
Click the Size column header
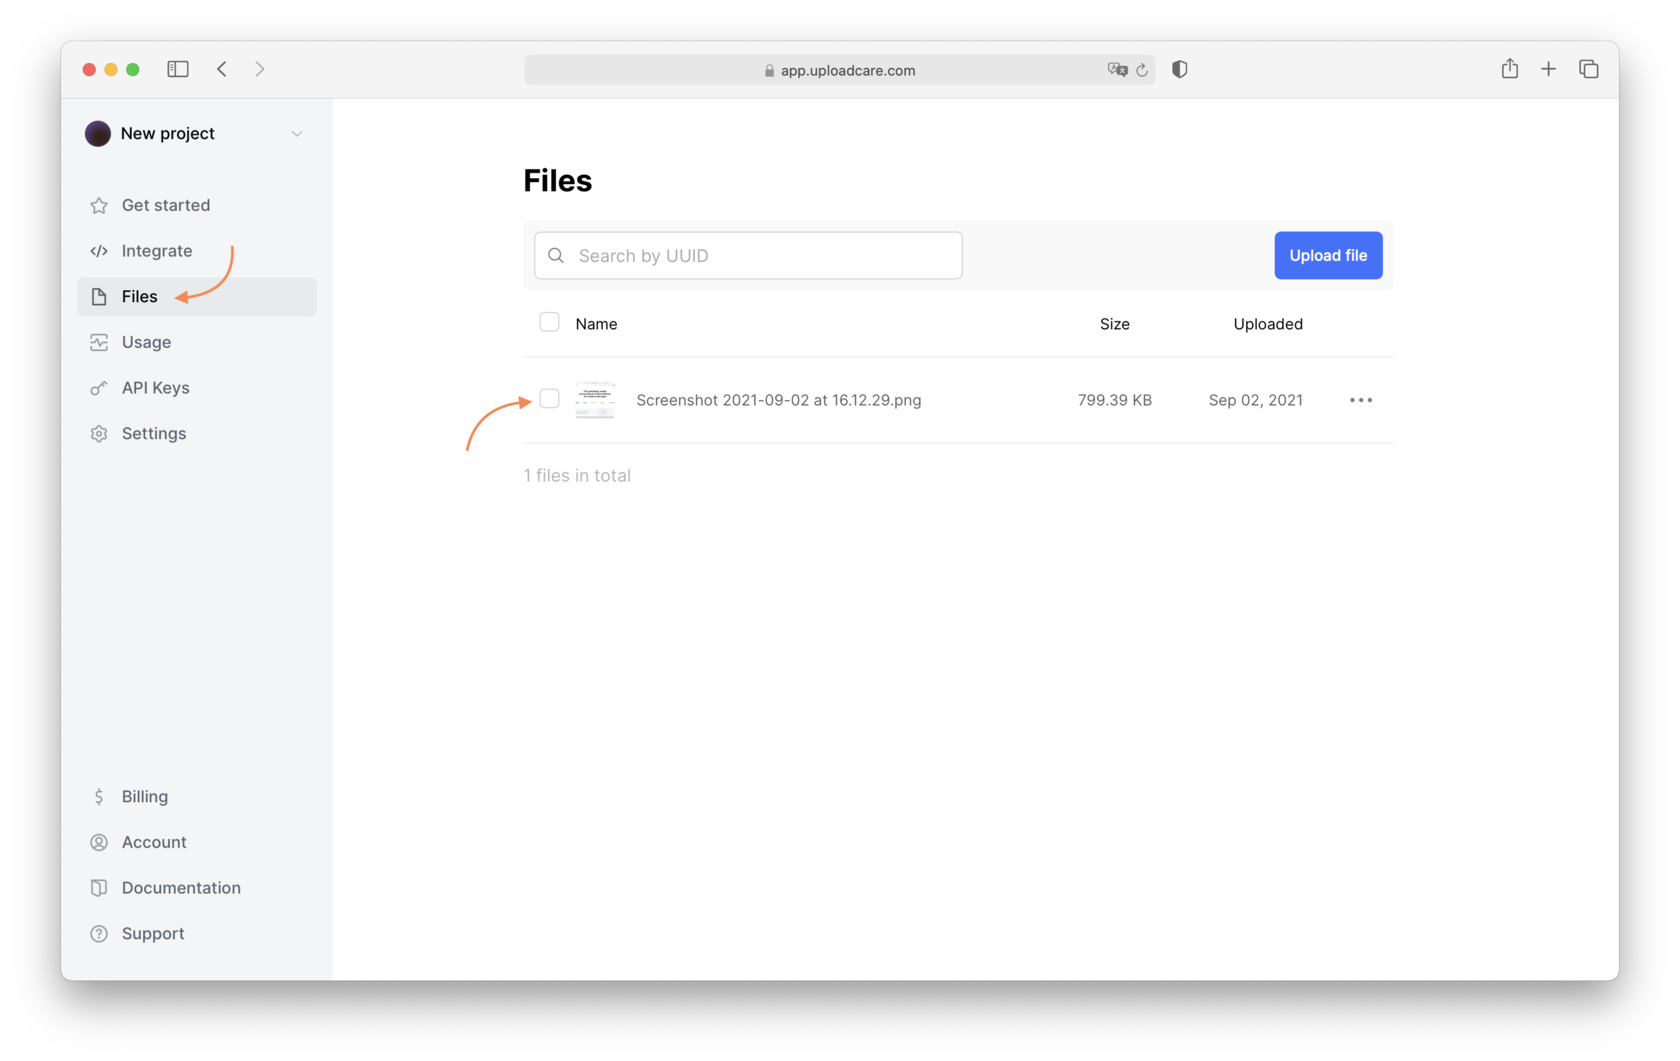[x=1115, y=324]
